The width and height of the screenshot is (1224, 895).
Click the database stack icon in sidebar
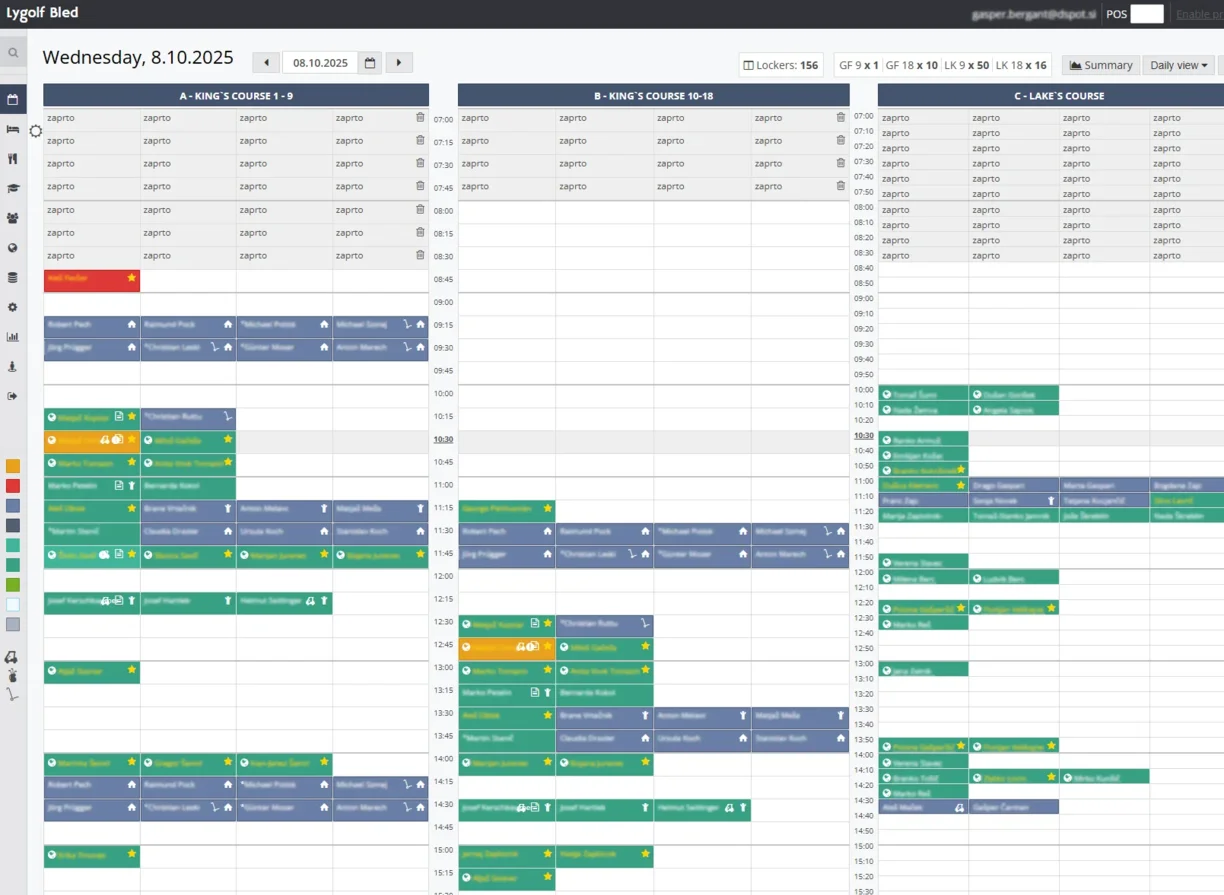pyautogui.click(x=13, y=278)
